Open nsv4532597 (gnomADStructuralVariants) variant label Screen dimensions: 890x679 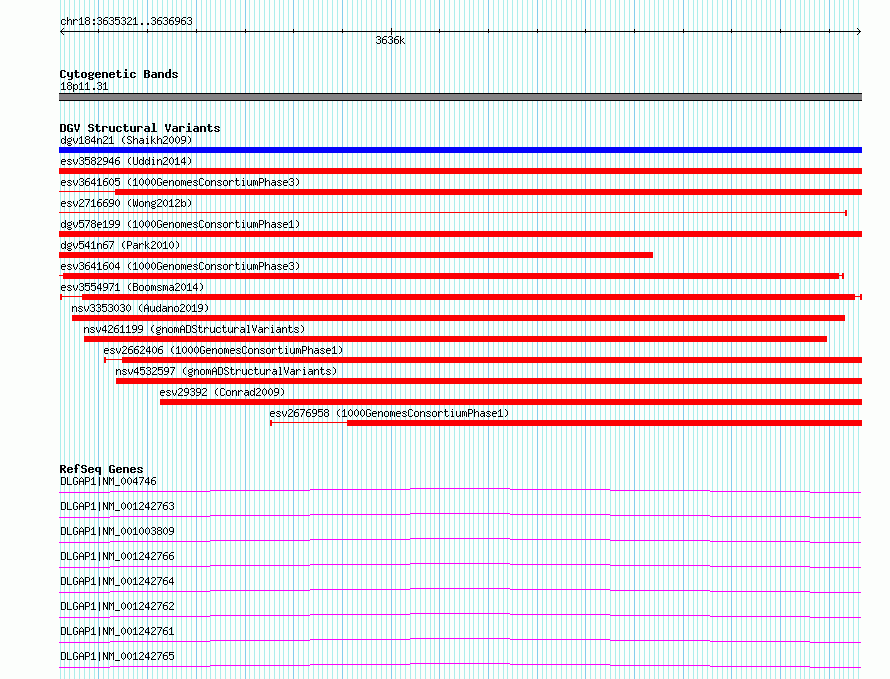(226, 371)
